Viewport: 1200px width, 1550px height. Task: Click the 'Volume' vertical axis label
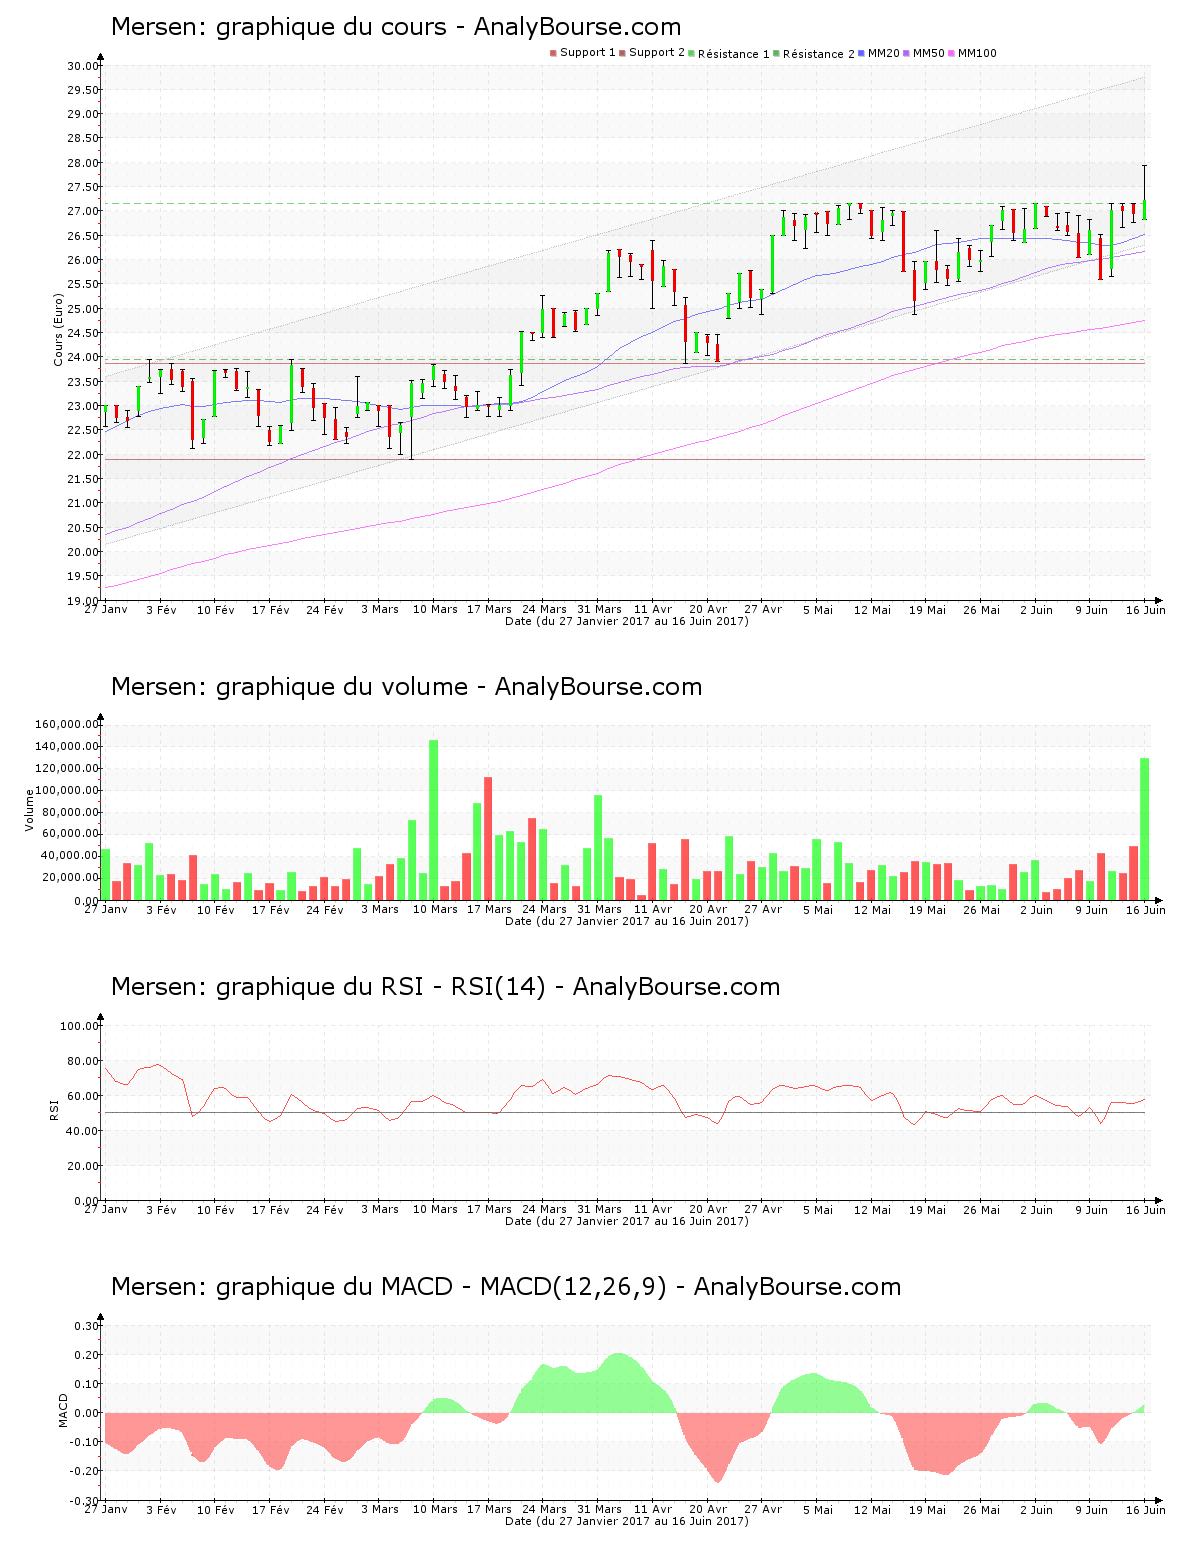coord(29,810)
